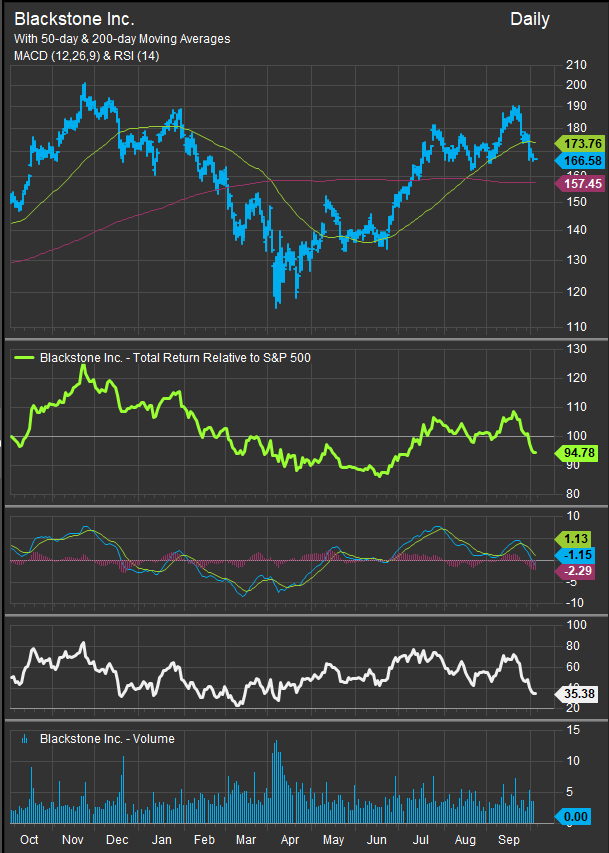Click the Blackstone Inc. - Volume legend text
This screenshot has height=853, width=609.
pyautogui.click(x=106, y=739)
